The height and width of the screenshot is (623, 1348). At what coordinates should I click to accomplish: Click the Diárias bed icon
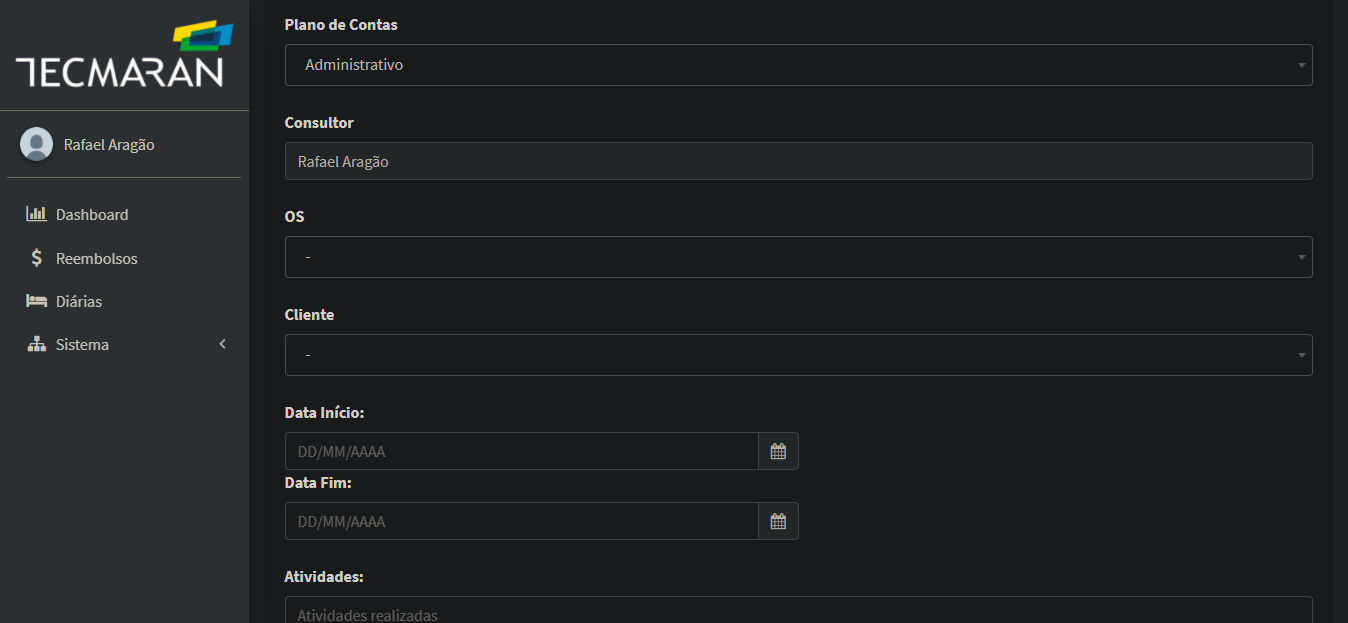tap(37, 301)
